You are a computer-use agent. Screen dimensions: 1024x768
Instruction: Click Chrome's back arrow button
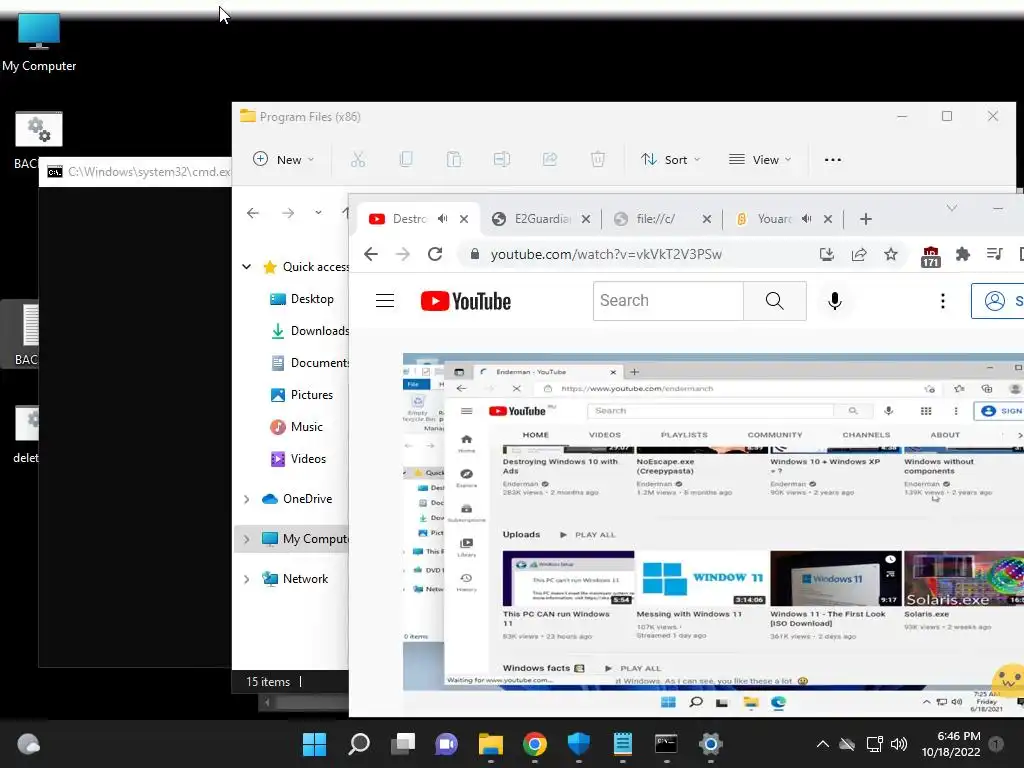click(371, 254)
